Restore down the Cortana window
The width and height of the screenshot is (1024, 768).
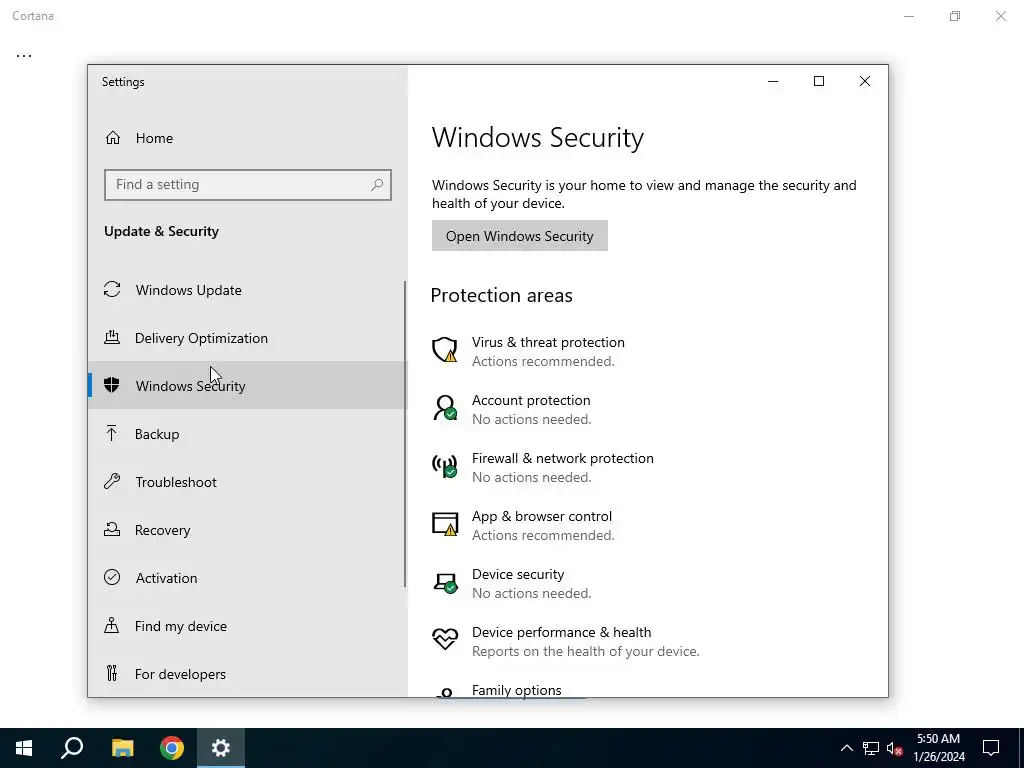tap(955, 16)
